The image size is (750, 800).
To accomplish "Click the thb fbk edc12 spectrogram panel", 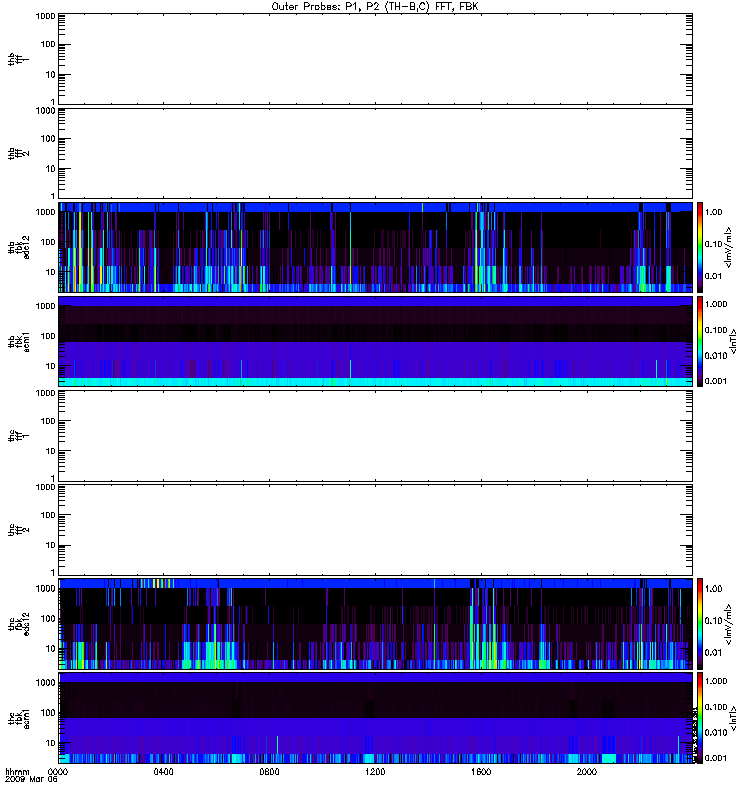I will click(376, 247).
